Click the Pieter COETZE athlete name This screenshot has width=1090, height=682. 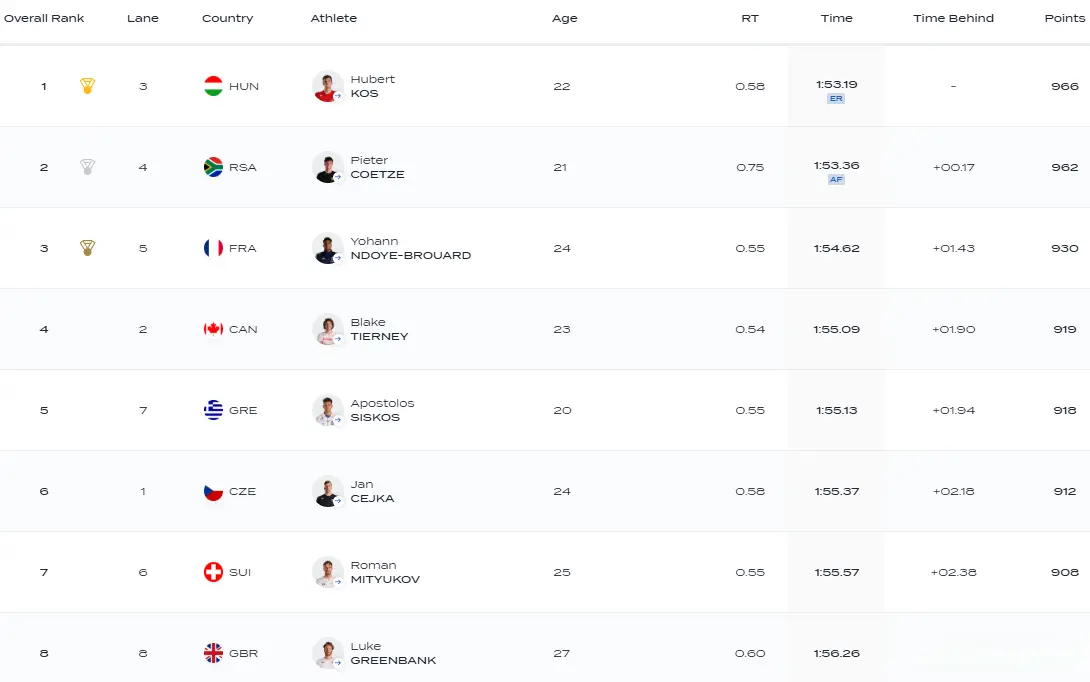377,167
